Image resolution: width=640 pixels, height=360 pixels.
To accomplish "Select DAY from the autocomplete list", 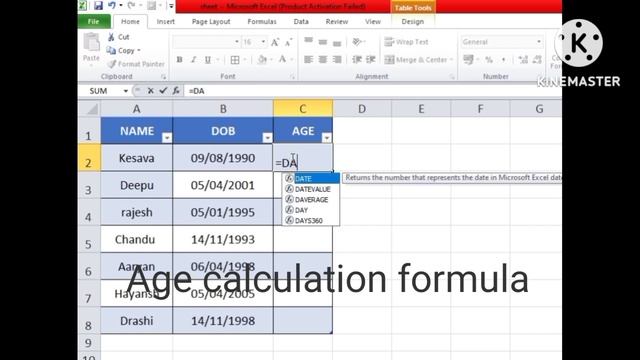I will tap(311, 210).
